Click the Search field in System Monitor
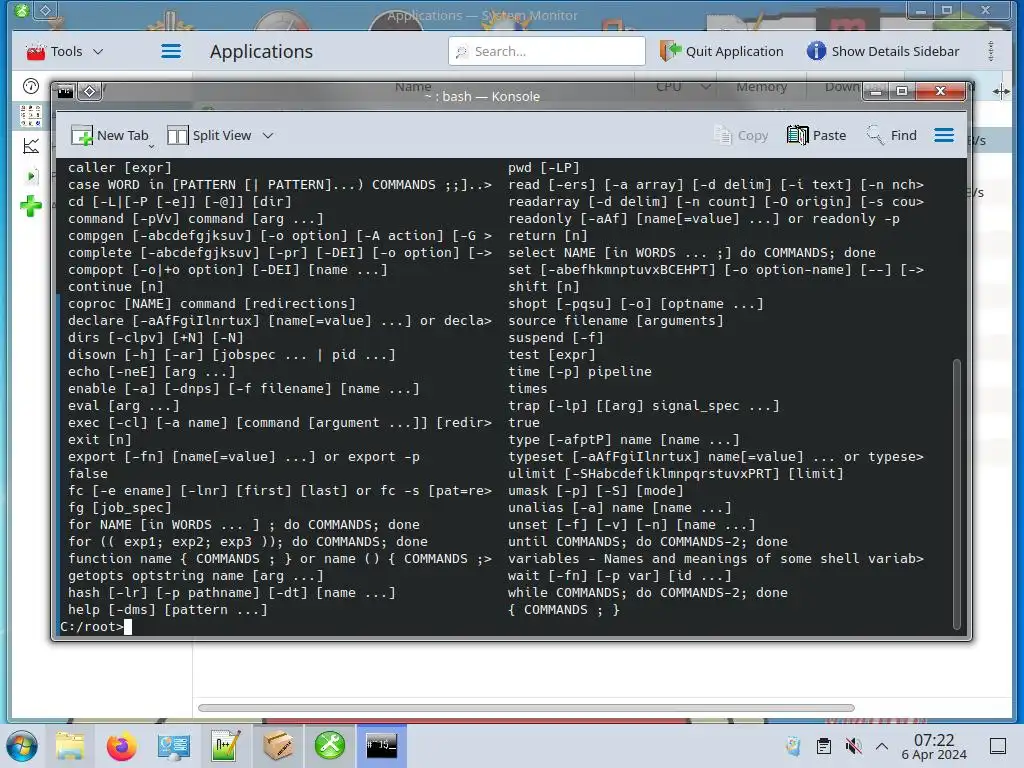Viewport: 1024px width, 768px height. (x=547, y=51)
